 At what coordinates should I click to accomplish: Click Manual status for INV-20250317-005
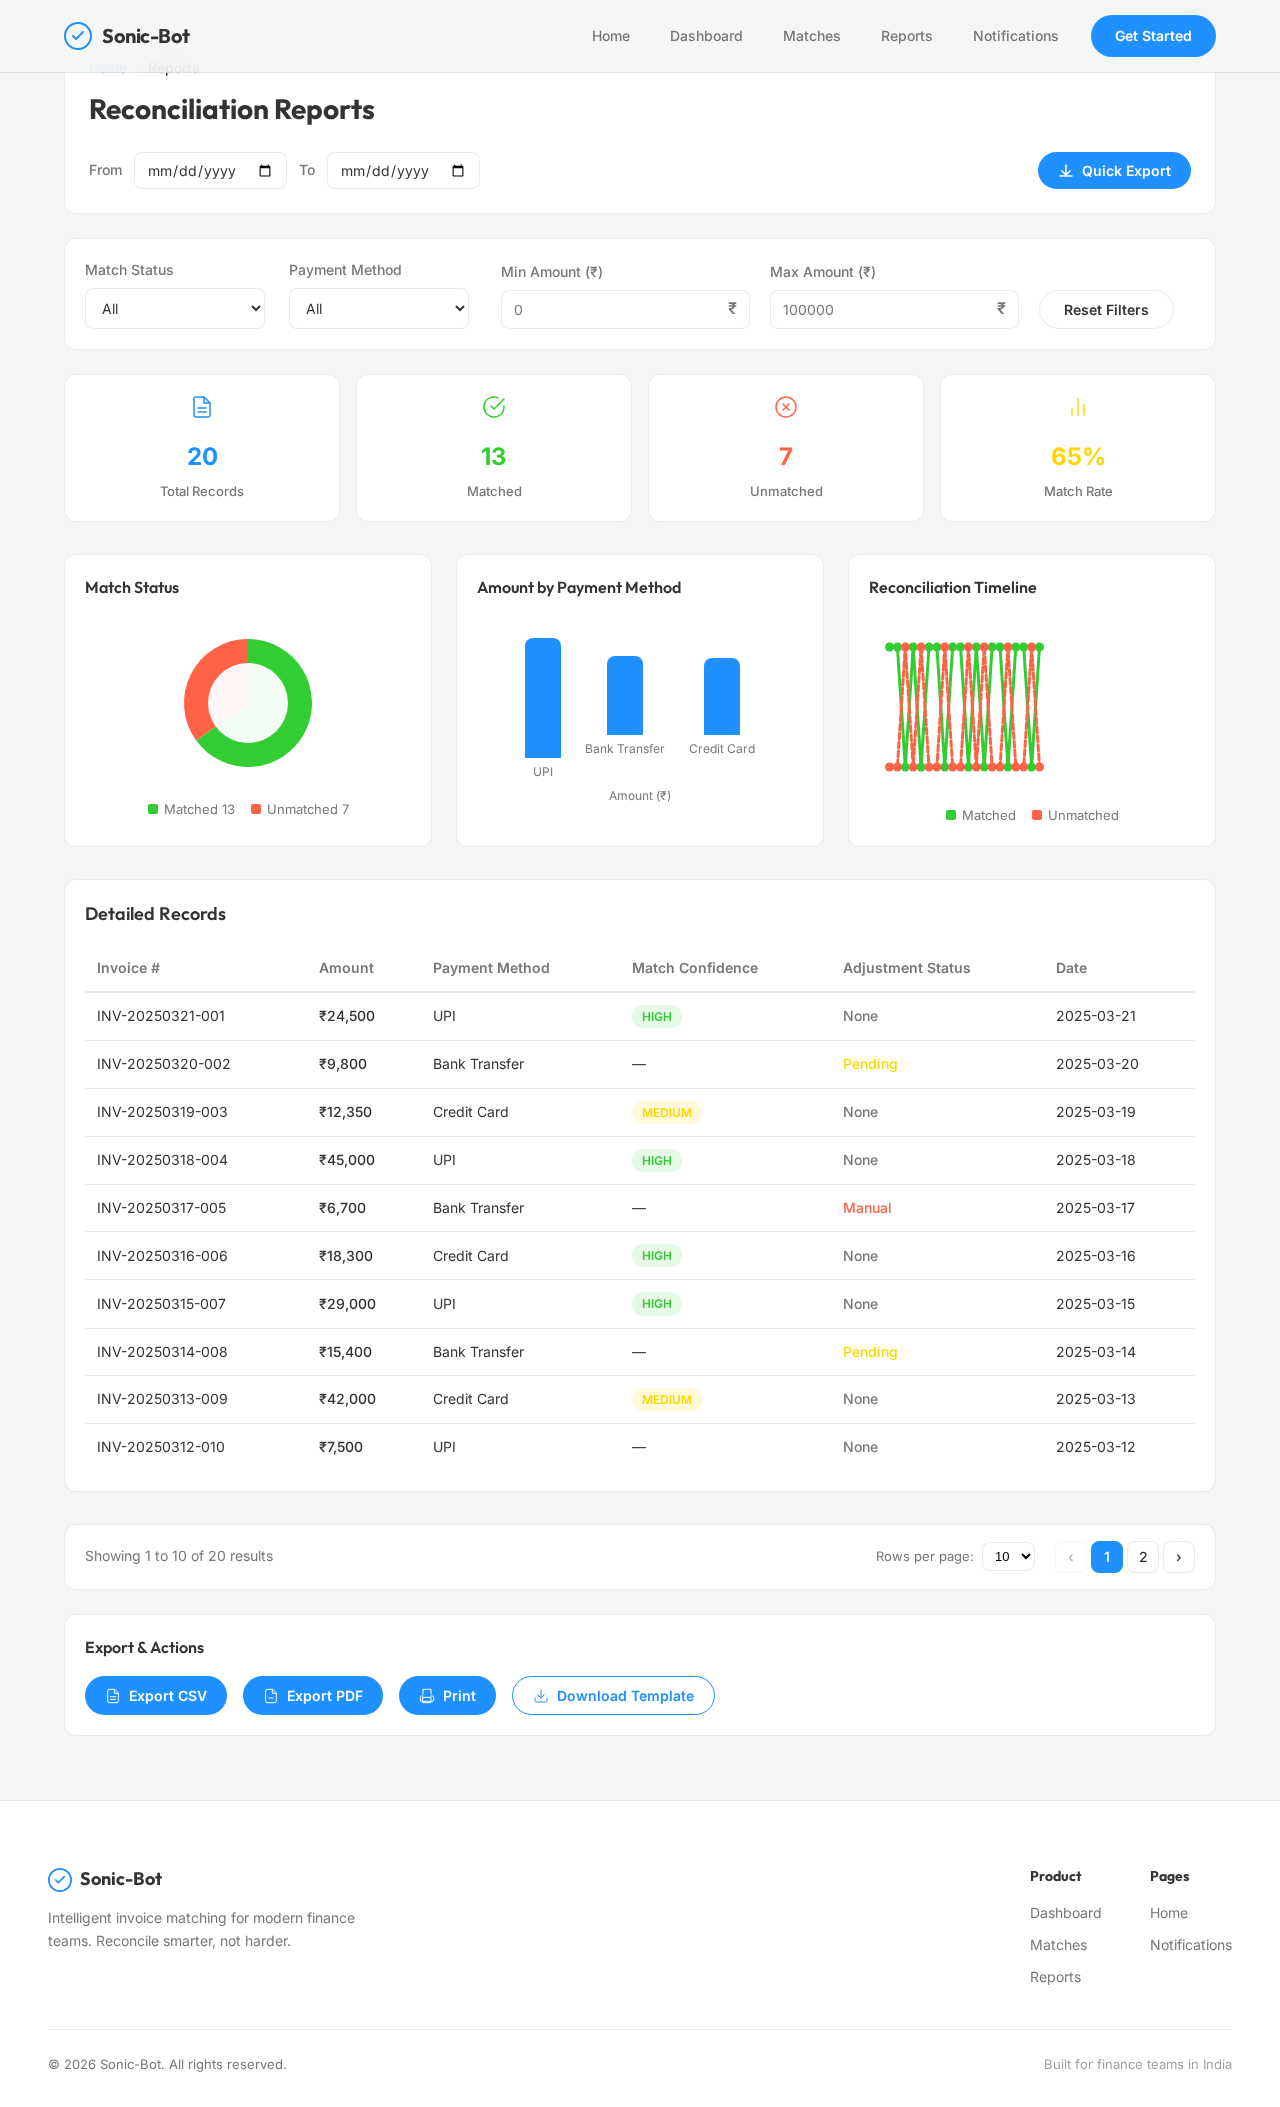(x=867, y=1208)
